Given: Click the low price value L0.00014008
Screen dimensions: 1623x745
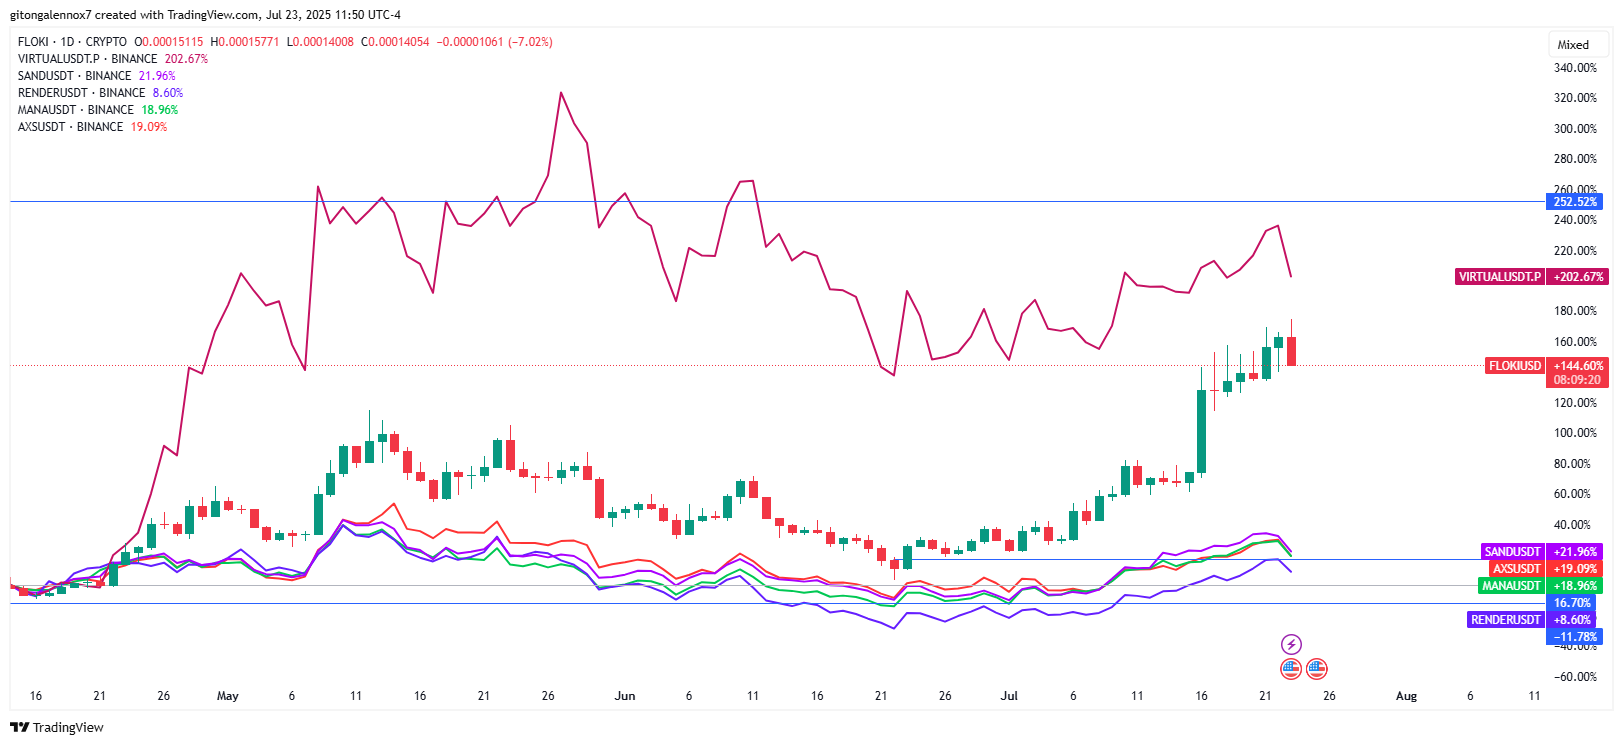Looking at the screenshot, I should tap(320, 42).
